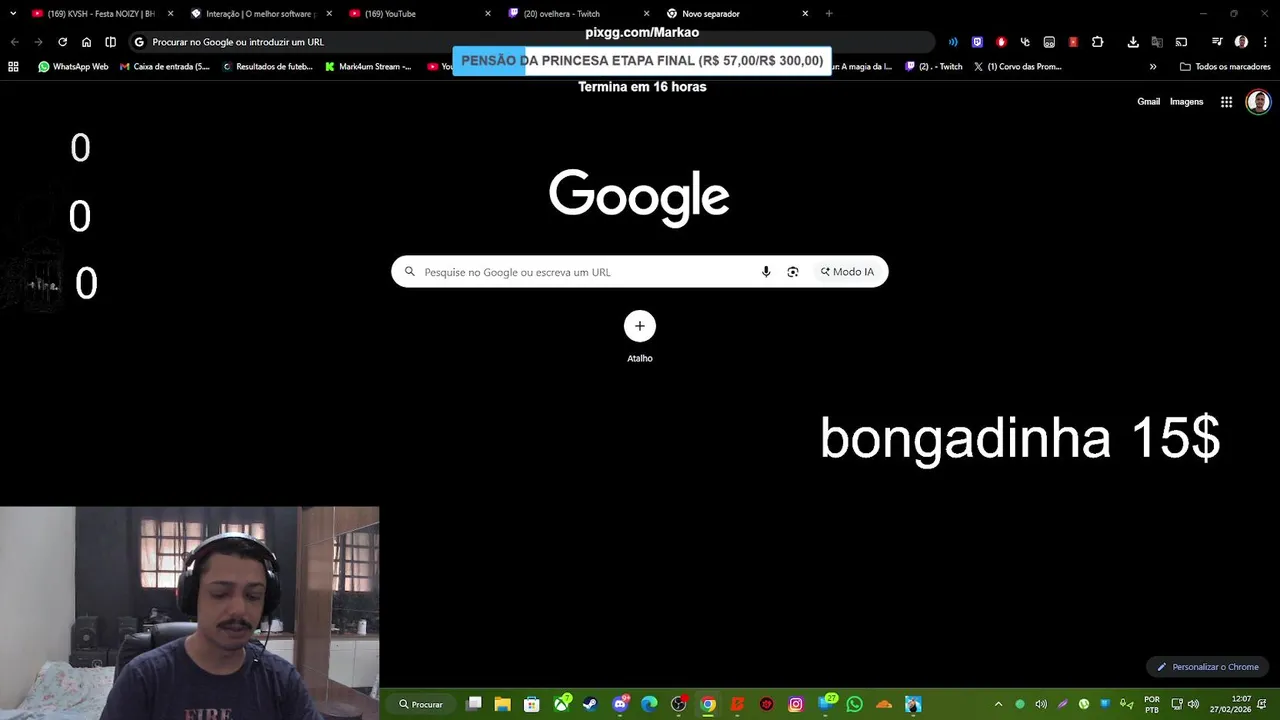Add a new shortcut with plus icon
The image size is (1280, 720).
pos(640,326)
